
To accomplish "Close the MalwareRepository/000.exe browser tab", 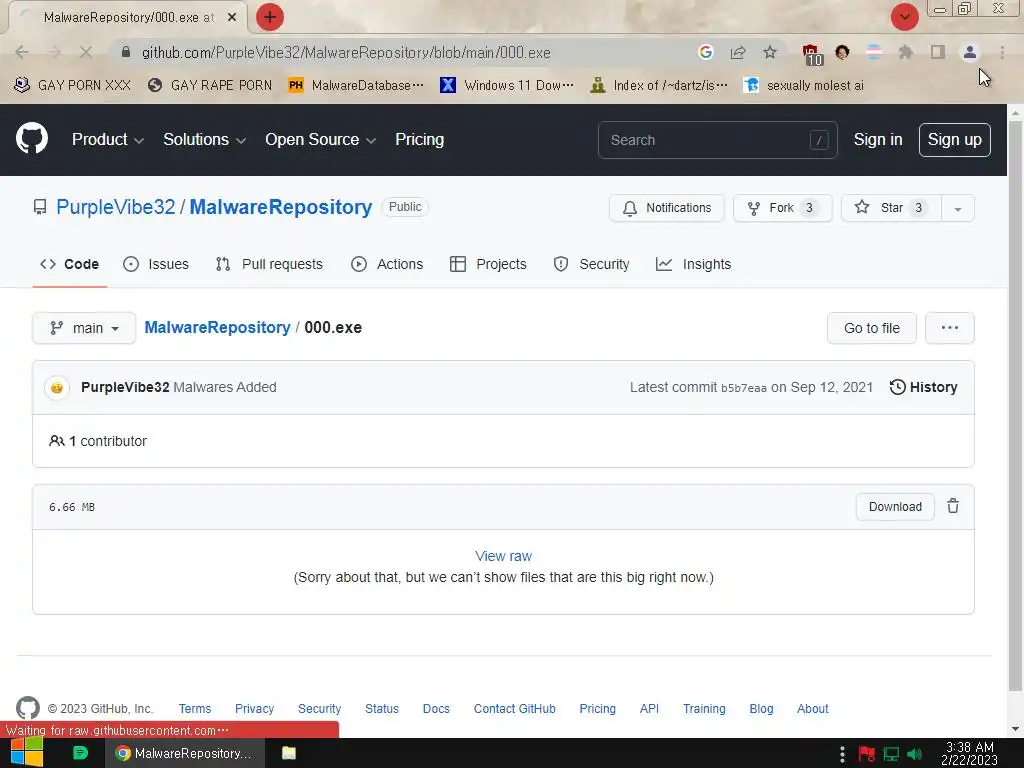I will (232, 17).
